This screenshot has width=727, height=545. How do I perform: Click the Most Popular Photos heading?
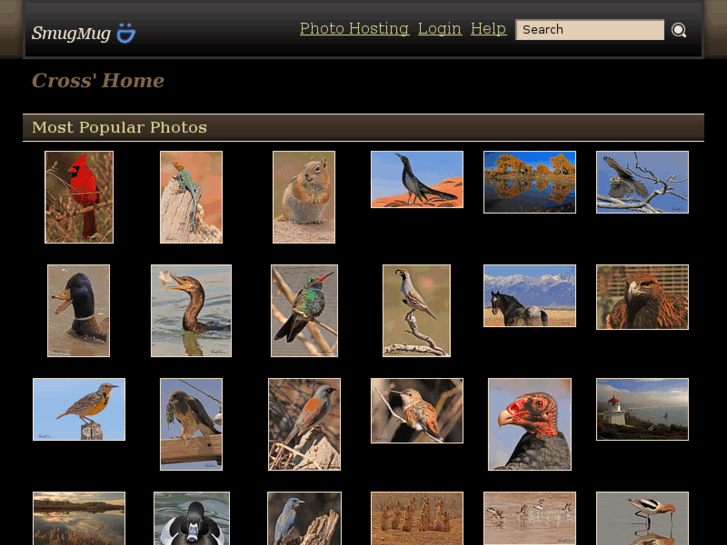[119, 128]
